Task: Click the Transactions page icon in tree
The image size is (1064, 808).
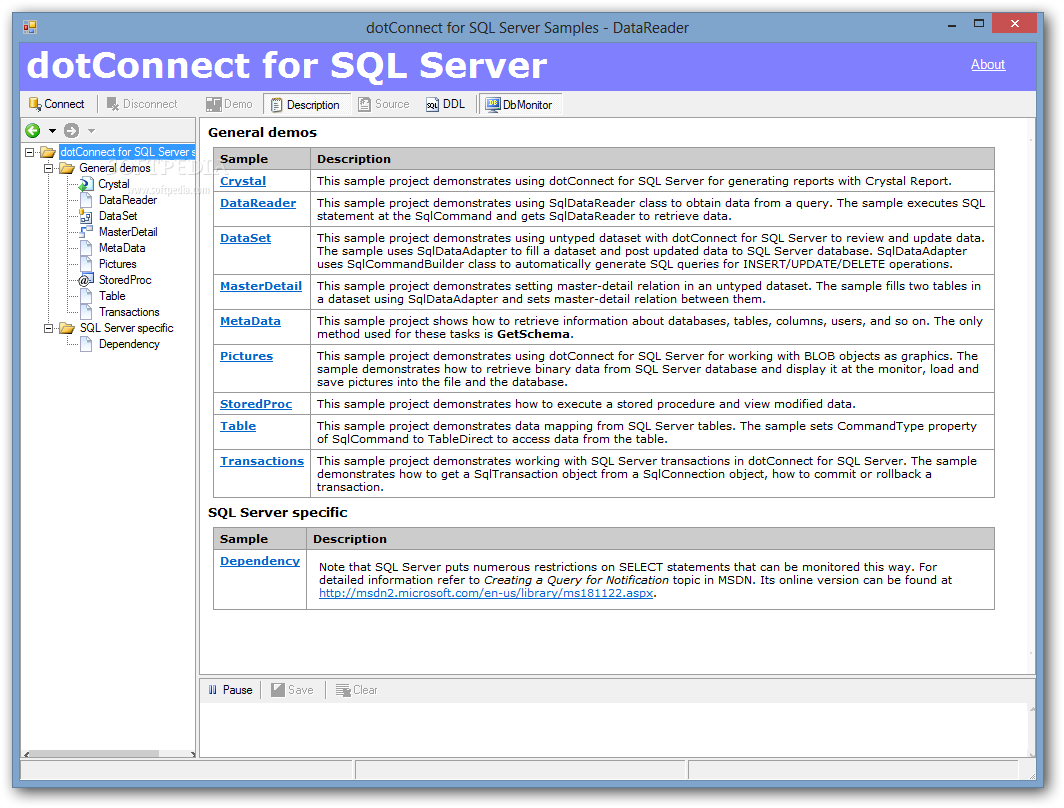Action: pos(86,312)
